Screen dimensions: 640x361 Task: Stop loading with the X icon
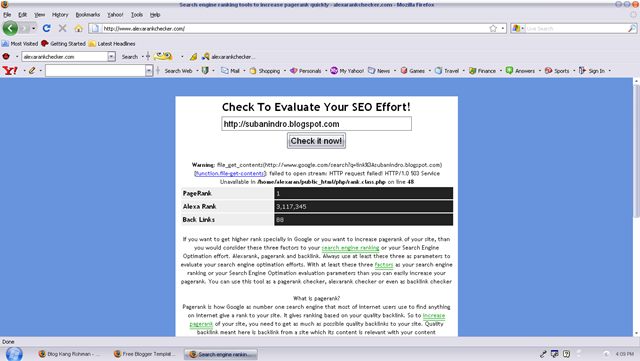tap(62, 28)
